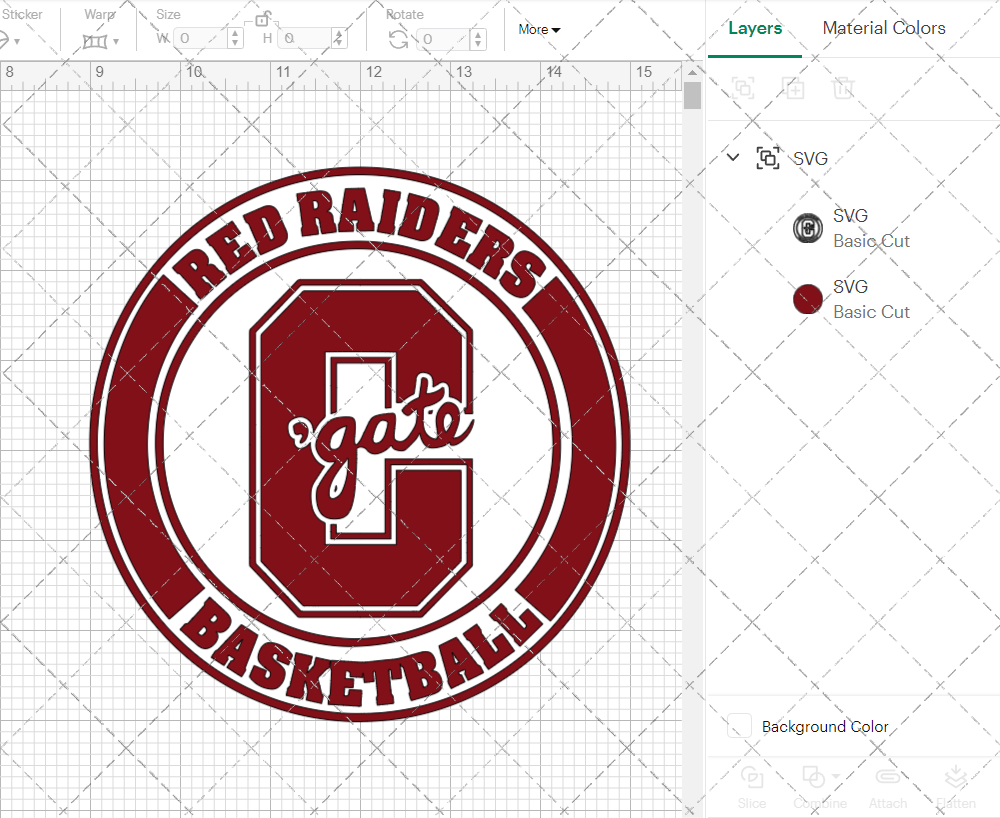
Task: Click the Rotate field stepper arrows
Action: pyautogui.click(x=478, y=39)
